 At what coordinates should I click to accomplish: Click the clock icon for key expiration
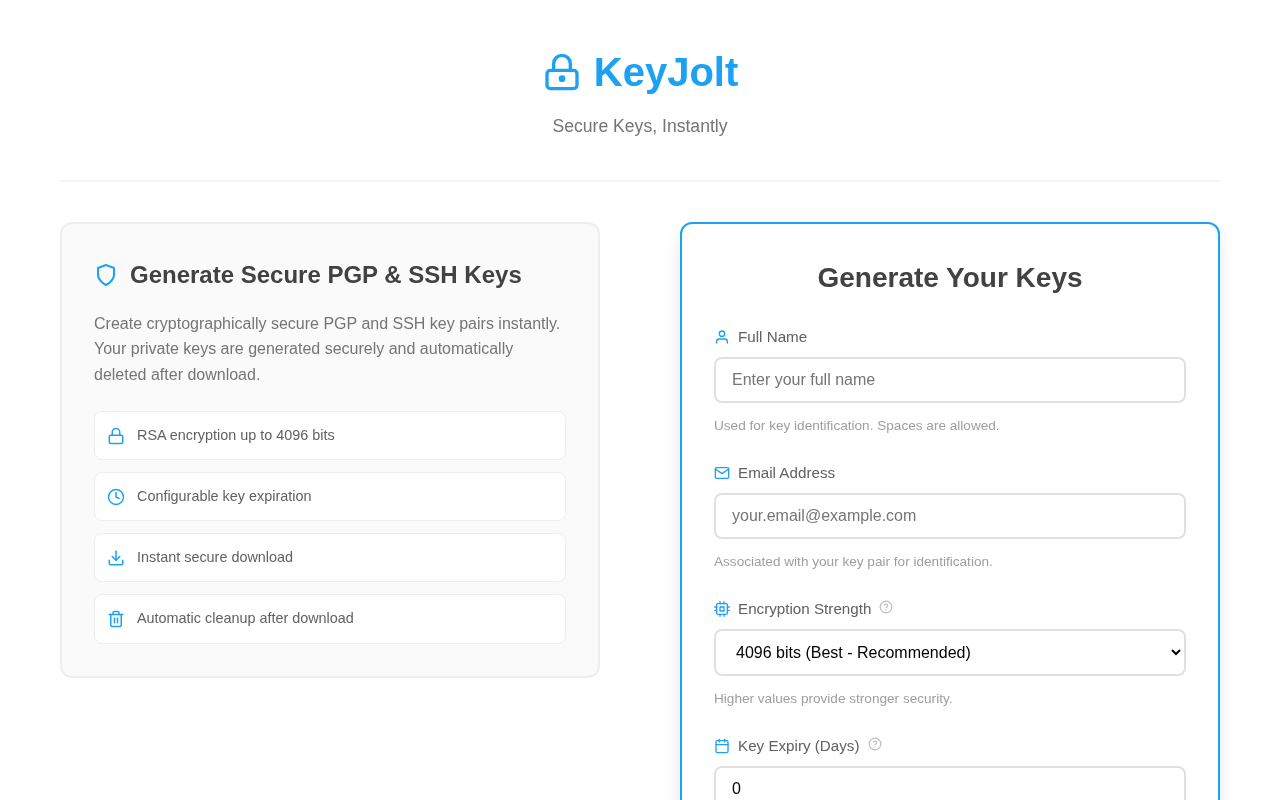pyautogui.click(x=116, y=497)
